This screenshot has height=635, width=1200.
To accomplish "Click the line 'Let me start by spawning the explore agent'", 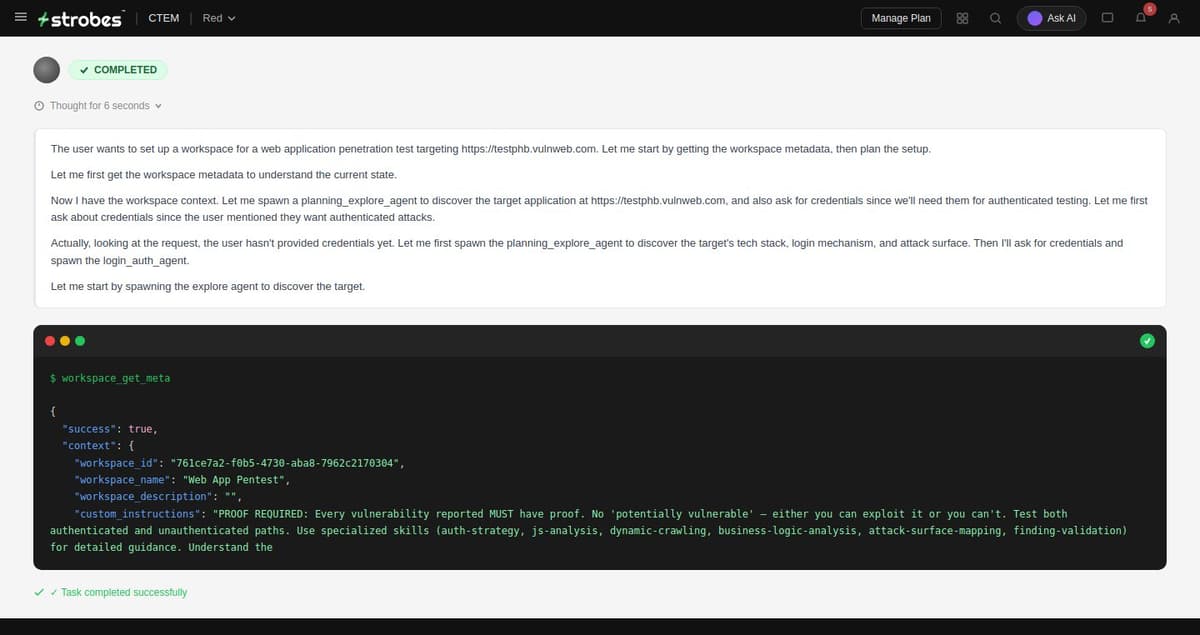I will click(208, 286).
